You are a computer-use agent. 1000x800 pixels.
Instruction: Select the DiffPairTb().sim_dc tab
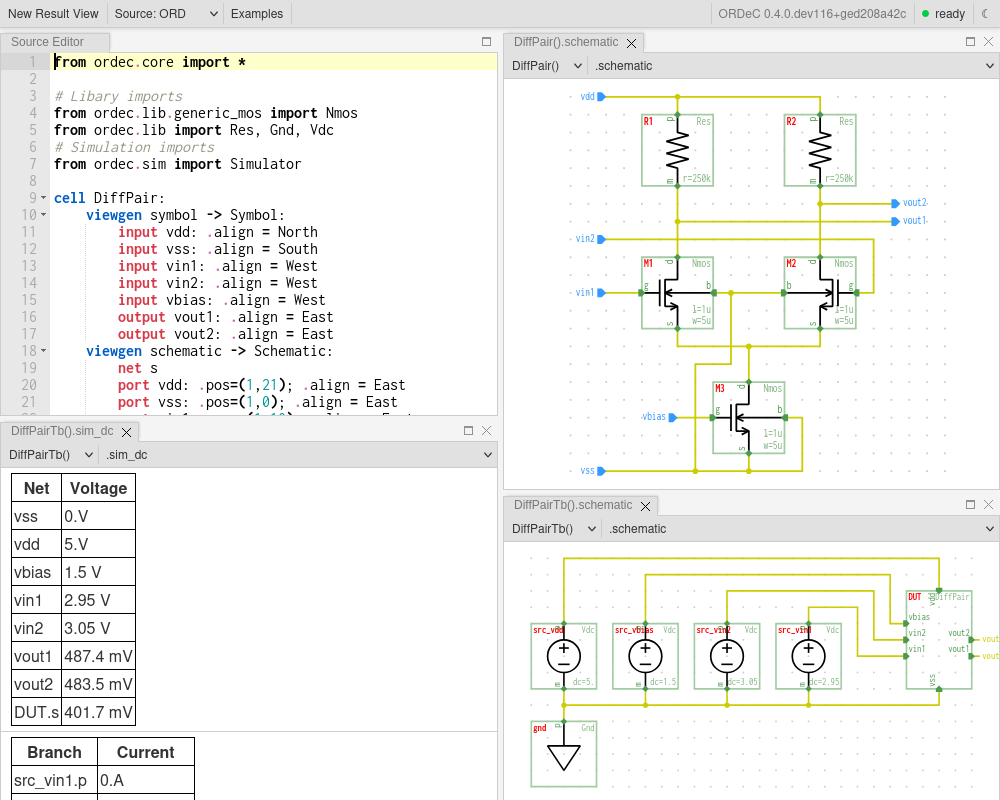pyautogui.click(x=62, y=431)
